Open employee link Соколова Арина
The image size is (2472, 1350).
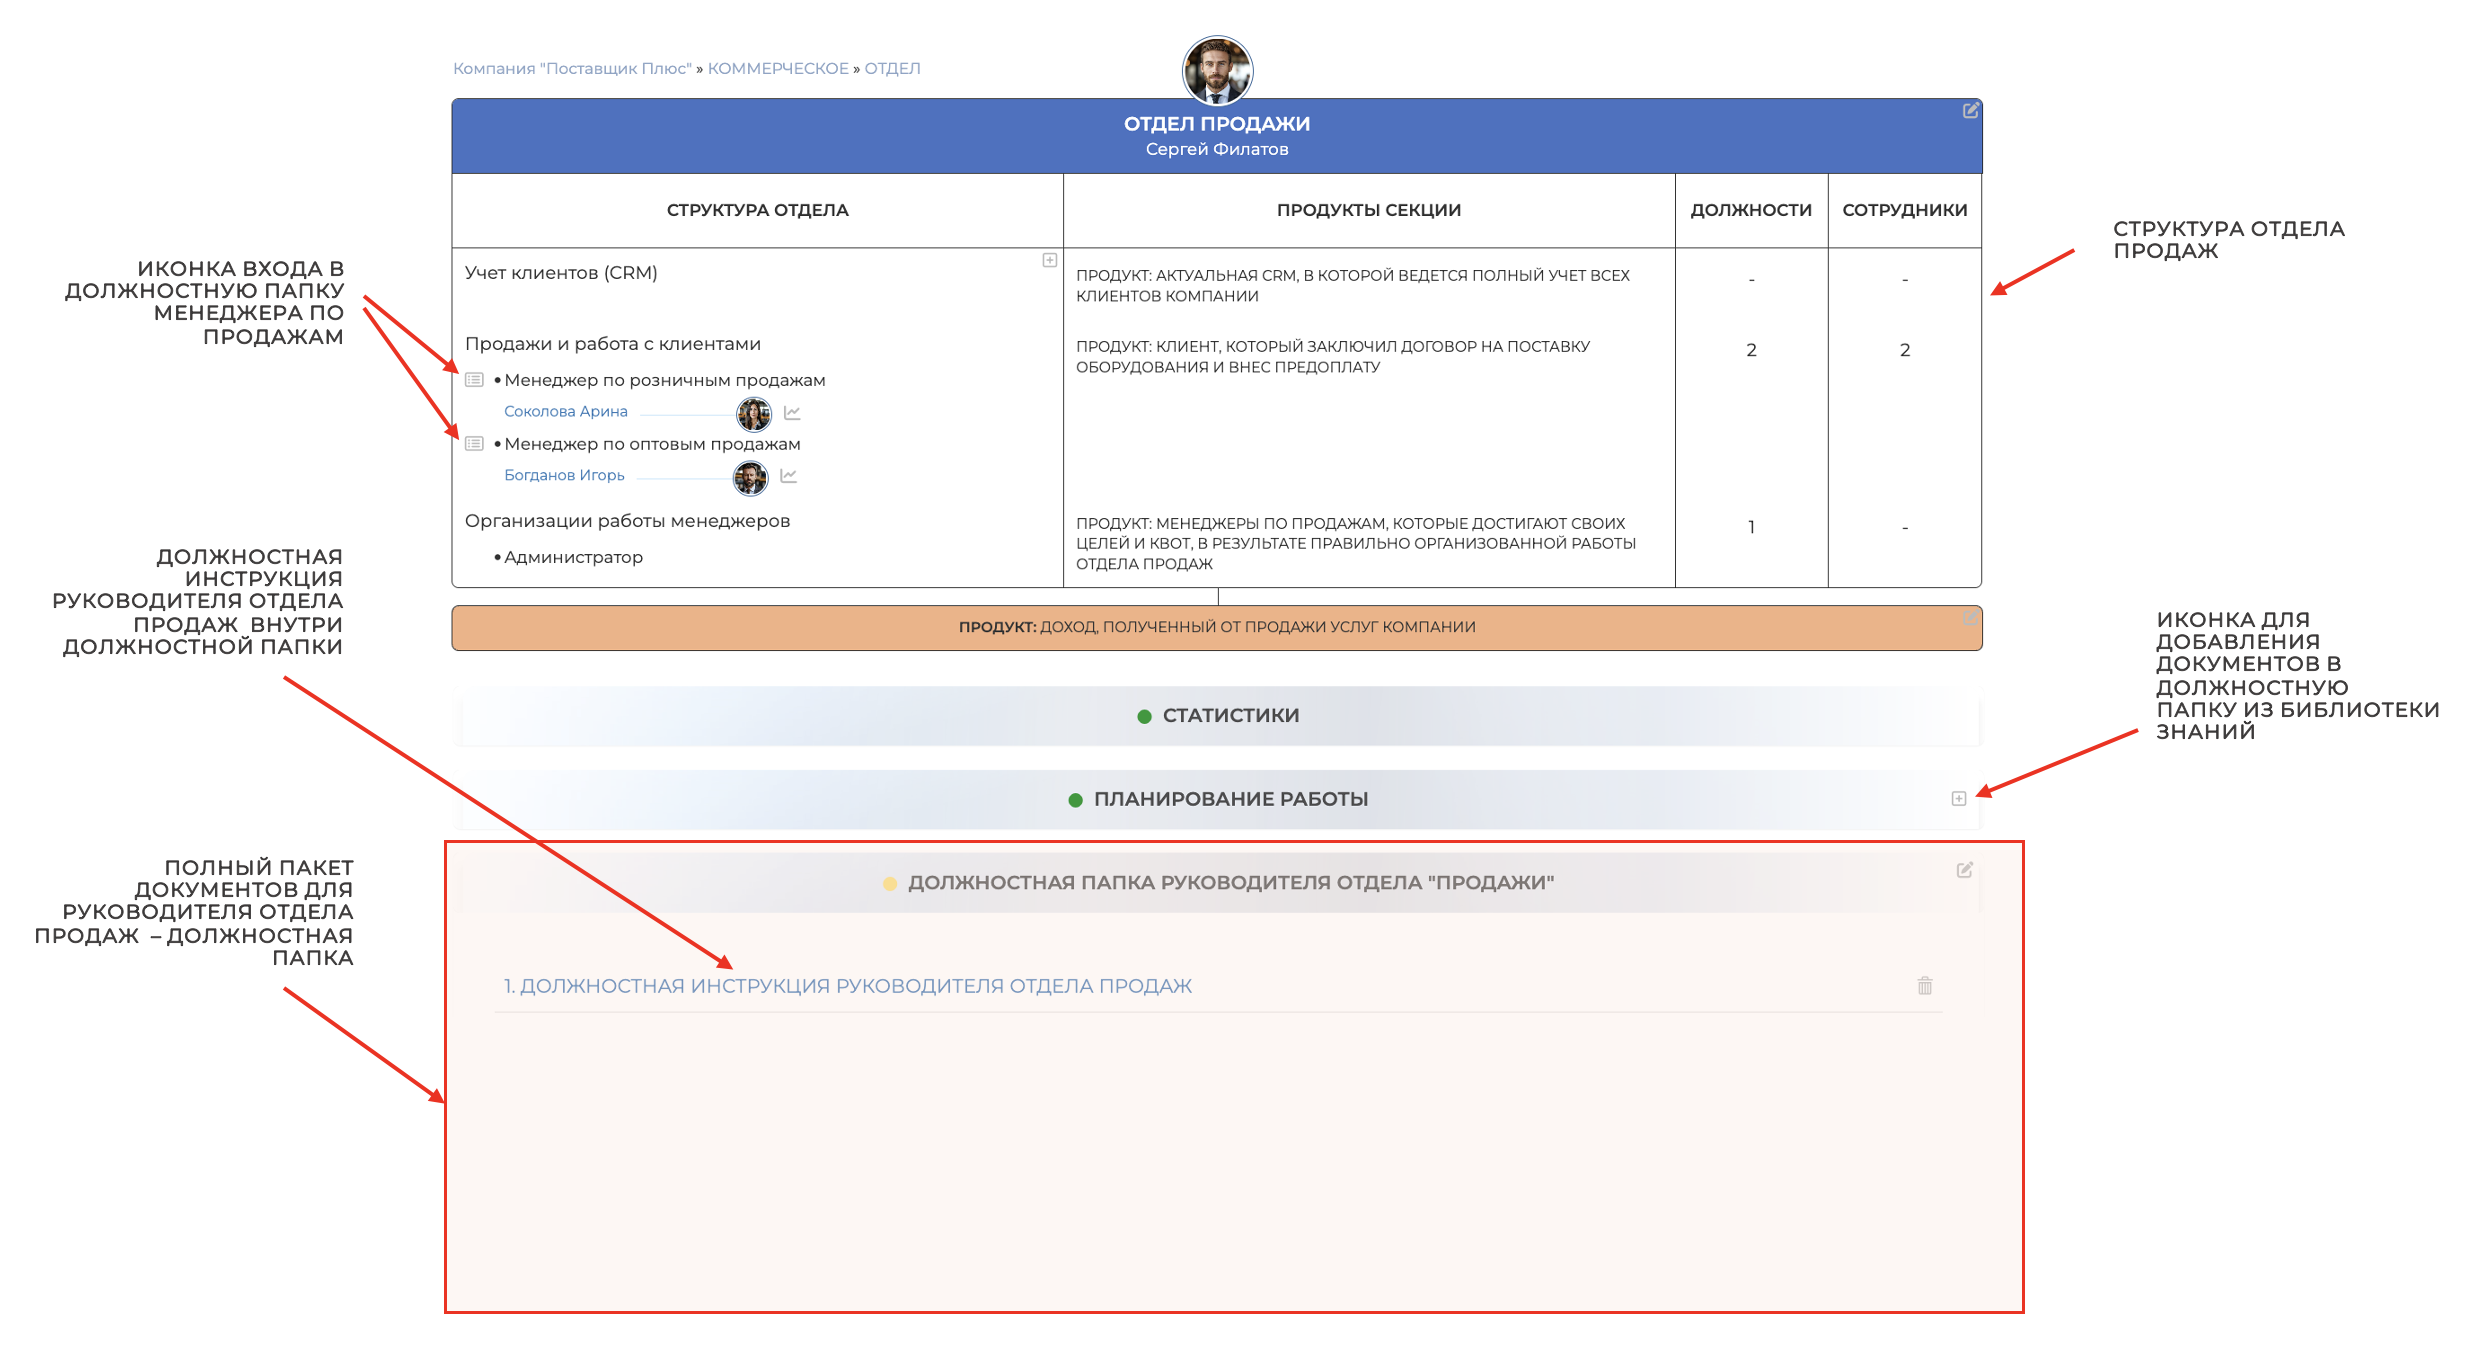(x=566, y=412)
